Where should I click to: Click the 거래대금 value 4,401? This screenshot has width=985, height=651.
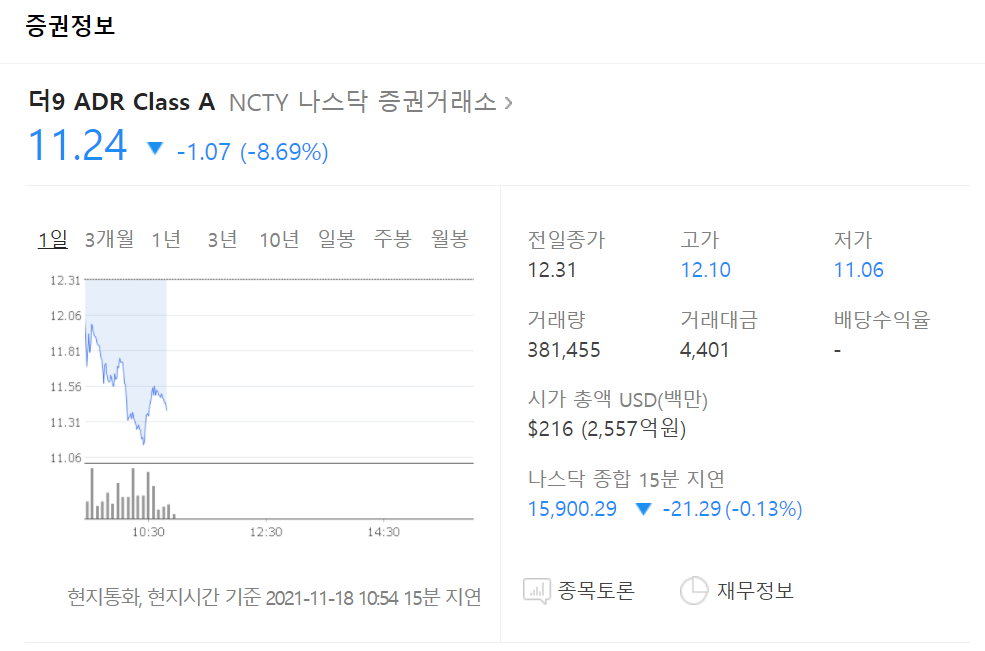(x=705, y=349)
